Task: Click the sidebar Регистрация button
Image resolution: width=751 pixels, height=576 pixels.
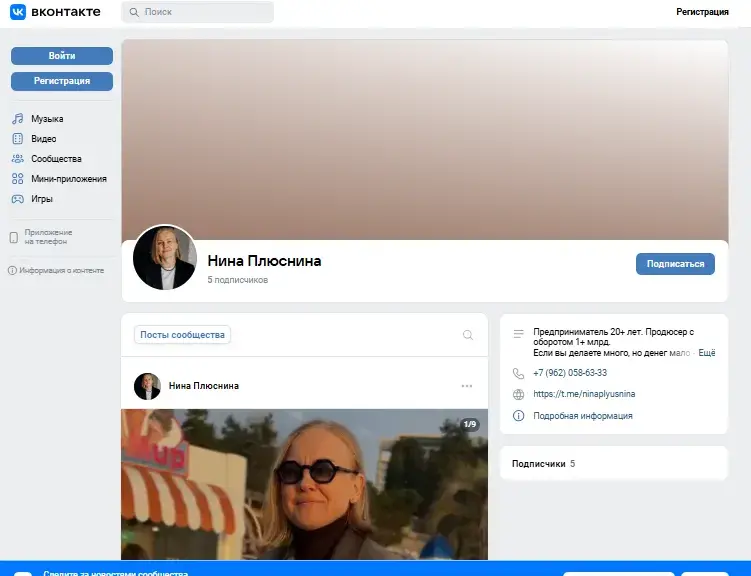Action: pyautogui.click(x=62, y=81)
